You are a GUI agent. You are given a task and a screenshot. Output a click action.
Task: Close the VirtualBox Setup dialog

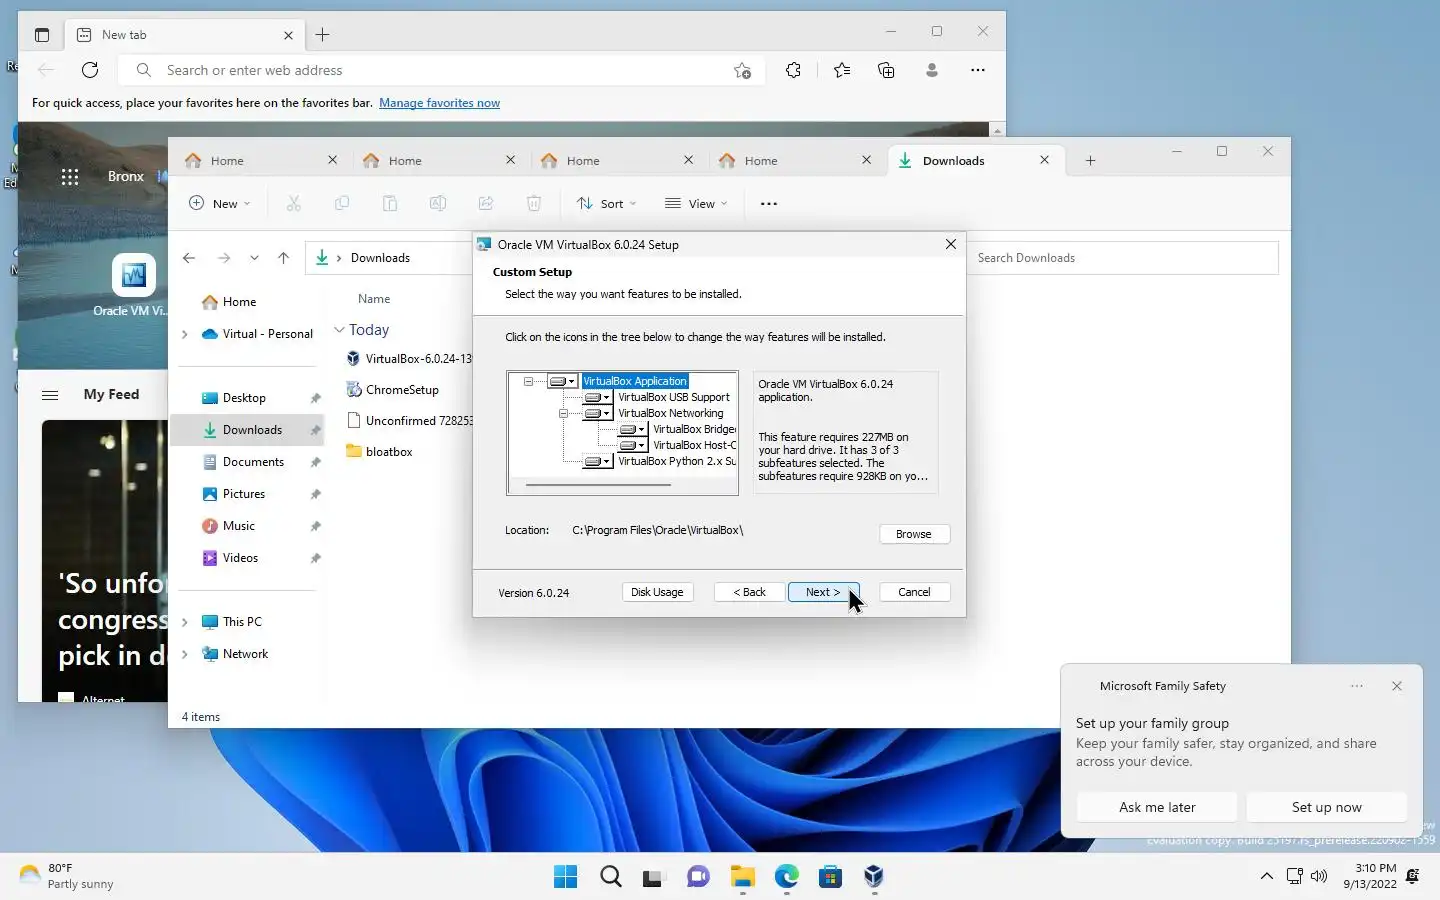(951, 244)
